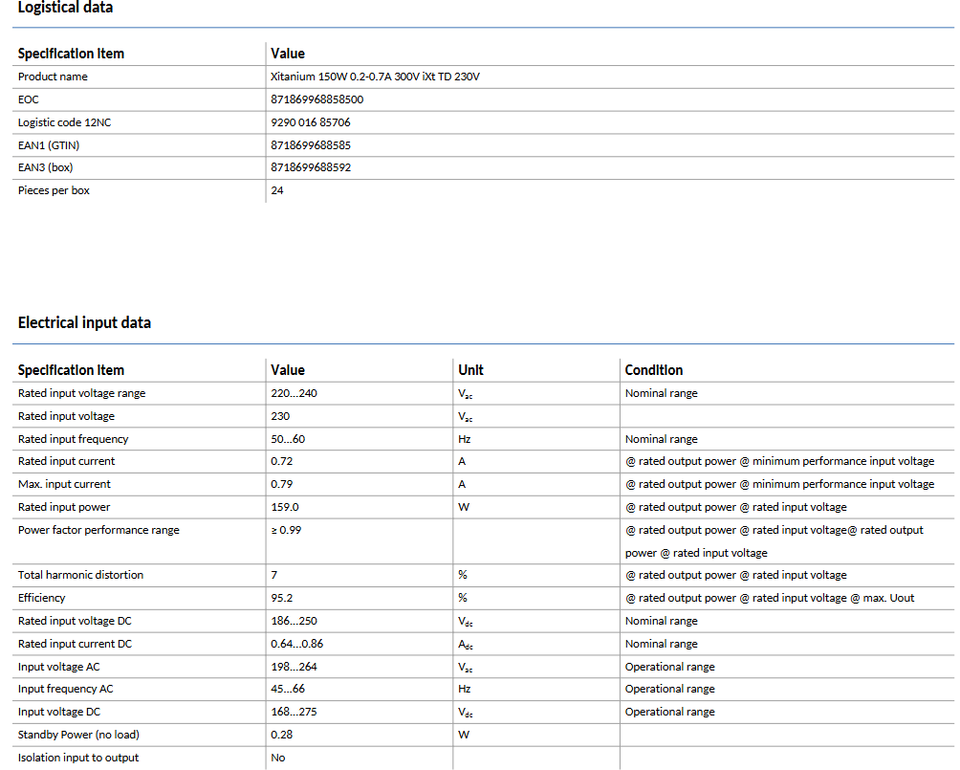
Task: Select DC voltage value 186...250
Action: pyautogui.click(x=294, y=621)
